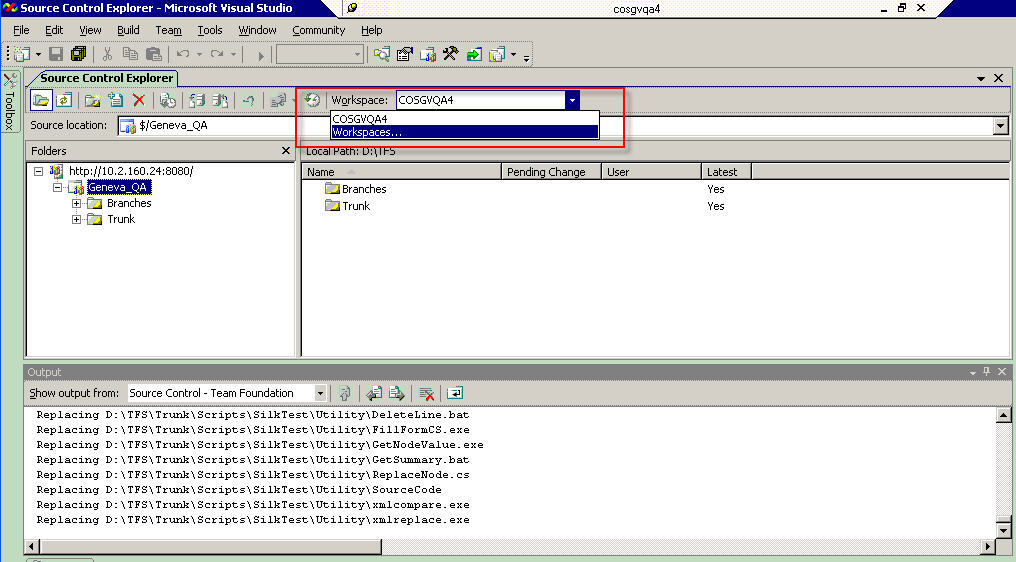The width and height of the screenshot is (1016, 562).
Task: Click the Find in Files magnifier icon
Action: (x=382, y=54)
